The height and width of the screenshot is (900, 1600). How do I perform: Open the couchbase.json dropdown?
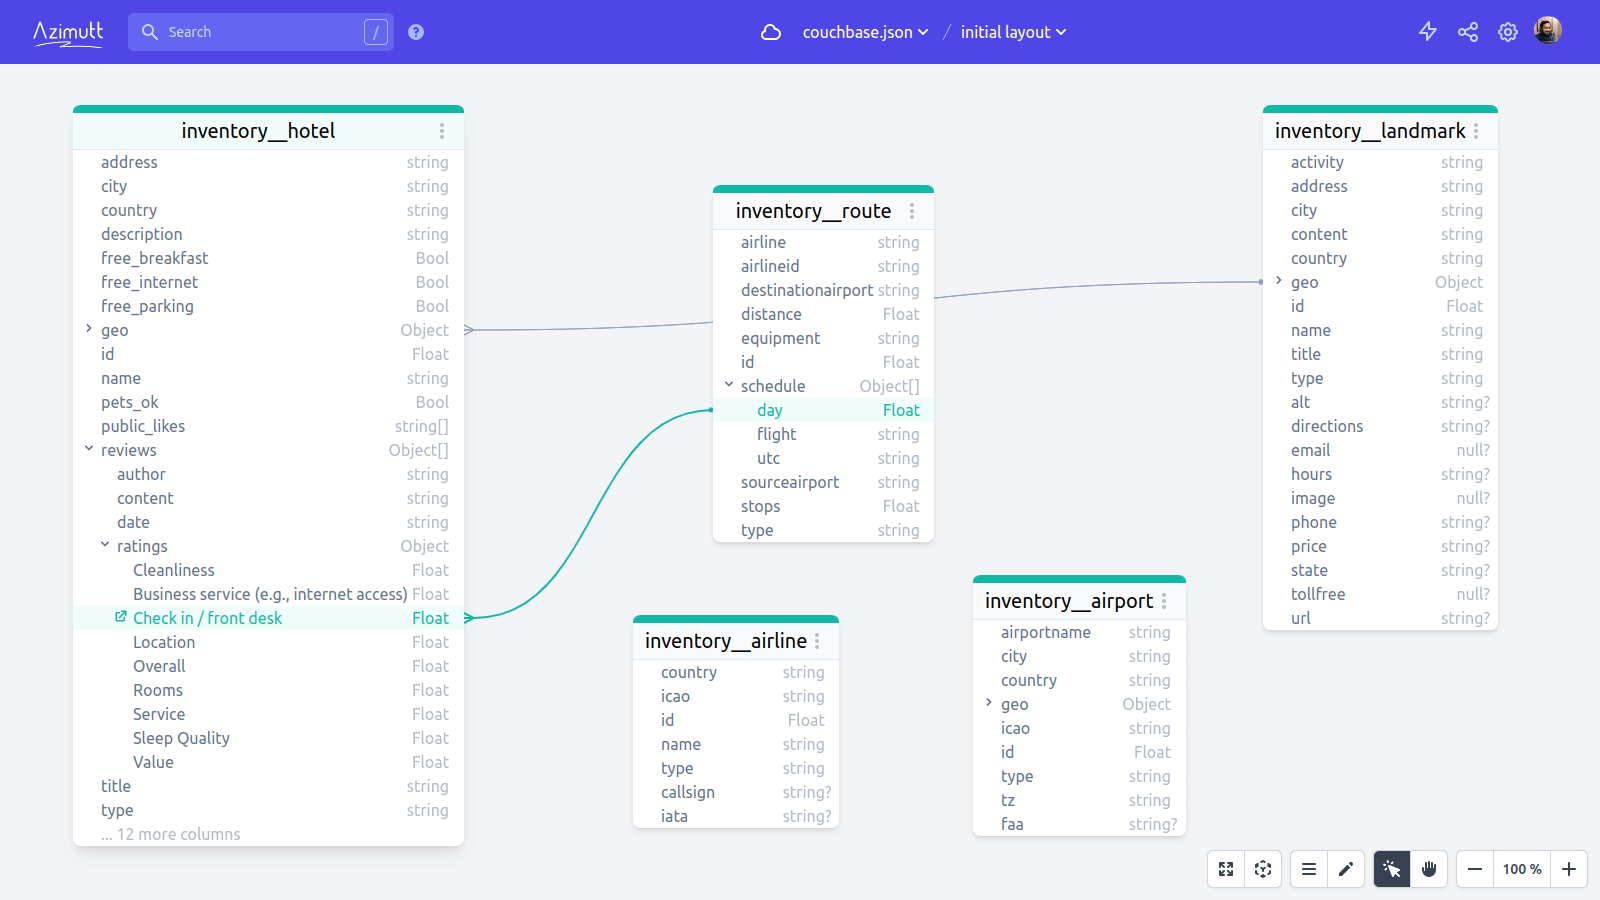tap(864, 31)
